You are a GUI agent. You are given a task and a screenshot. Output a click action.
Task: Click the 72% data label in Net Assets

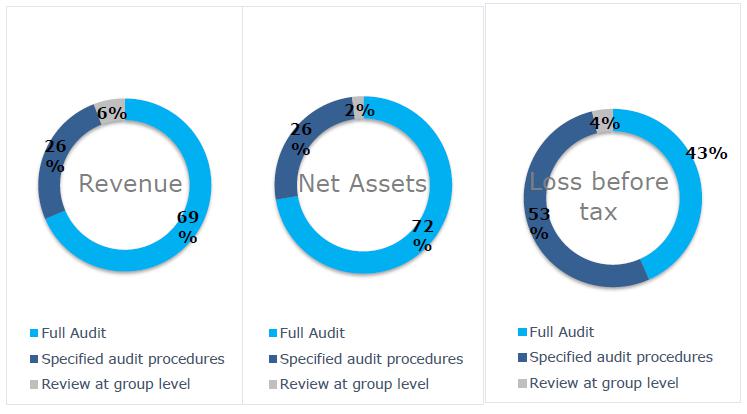point(422,235)
